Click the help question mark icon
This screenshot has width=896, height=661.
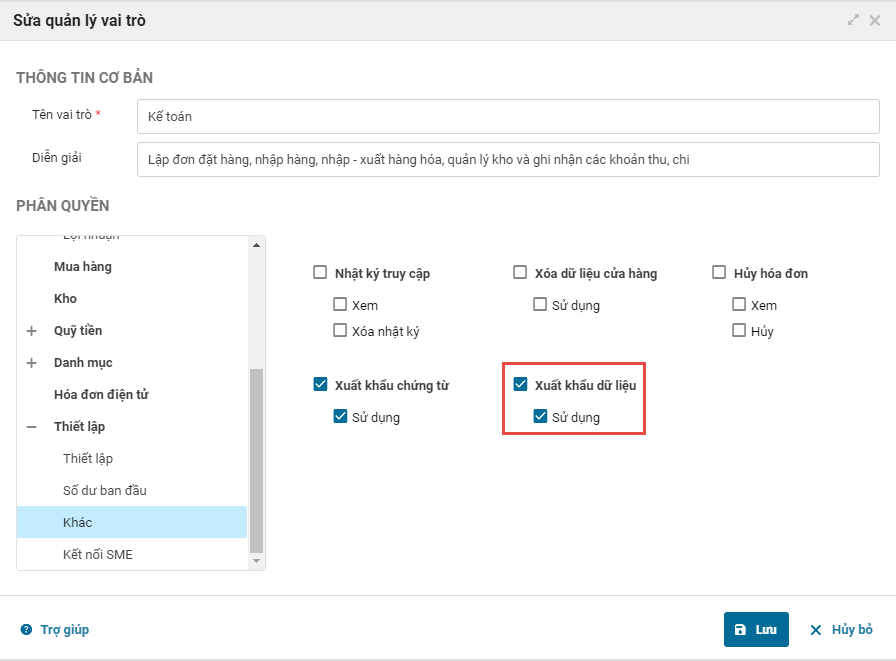[x=26, y=630]
